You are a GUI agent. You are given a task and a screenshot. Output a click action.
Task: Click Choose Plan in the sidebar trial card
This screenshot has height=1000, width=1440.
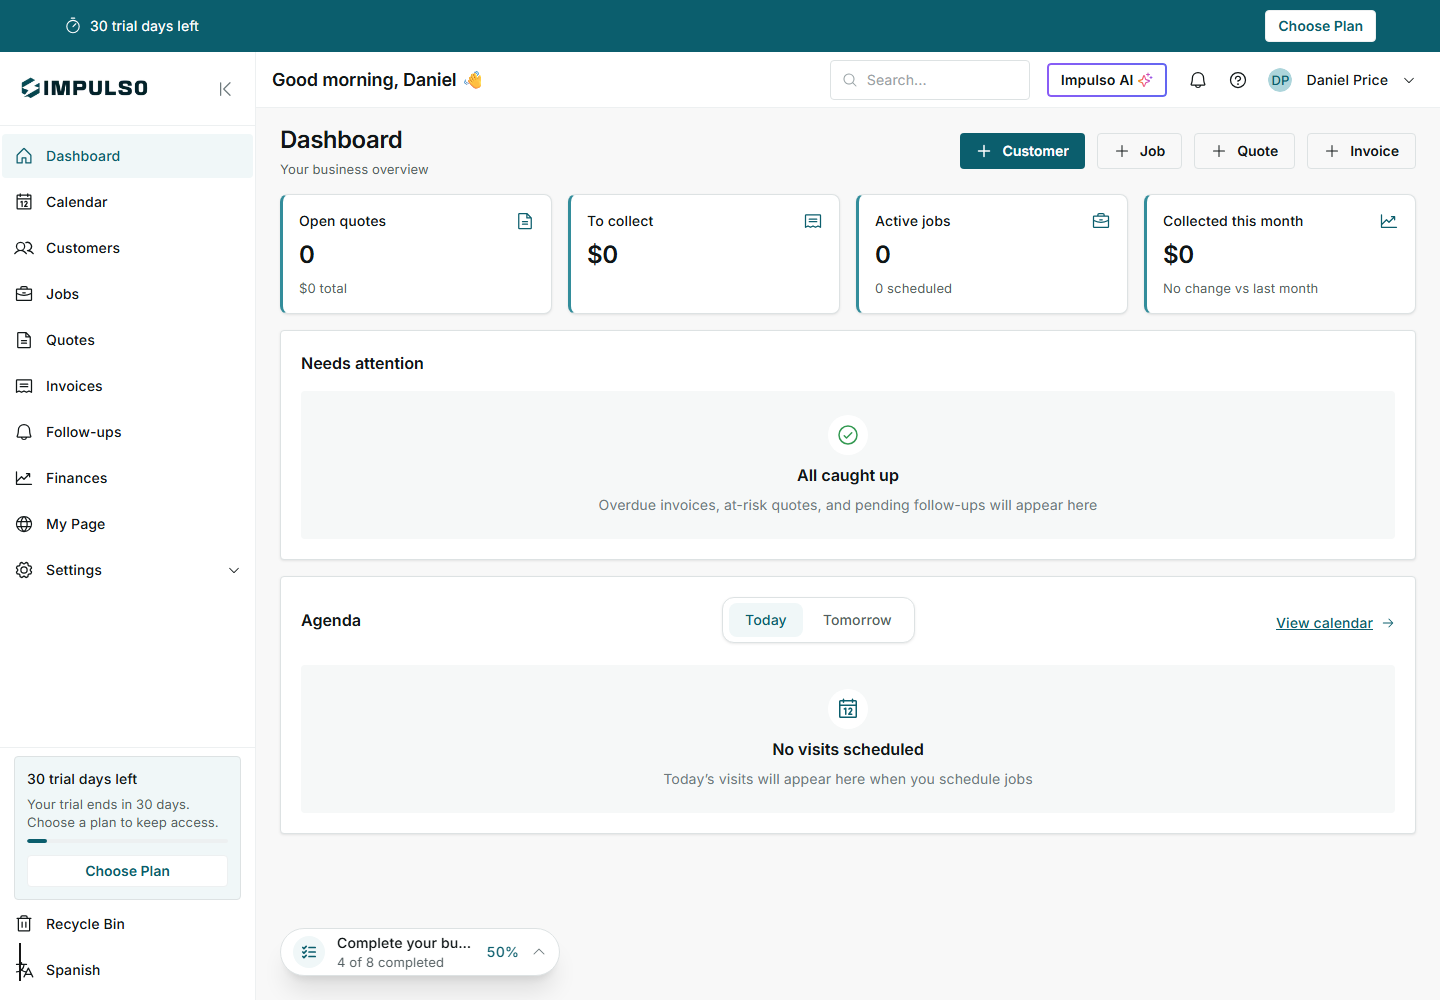tap(127, 871)
